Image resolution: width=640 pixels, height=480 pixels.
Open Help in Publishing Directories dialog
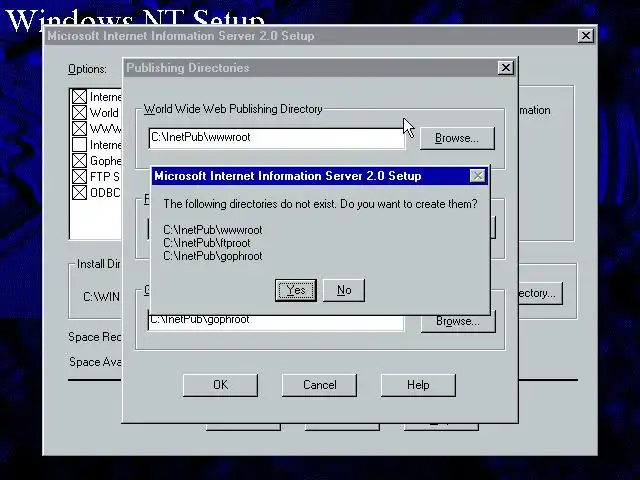[418, 385]
